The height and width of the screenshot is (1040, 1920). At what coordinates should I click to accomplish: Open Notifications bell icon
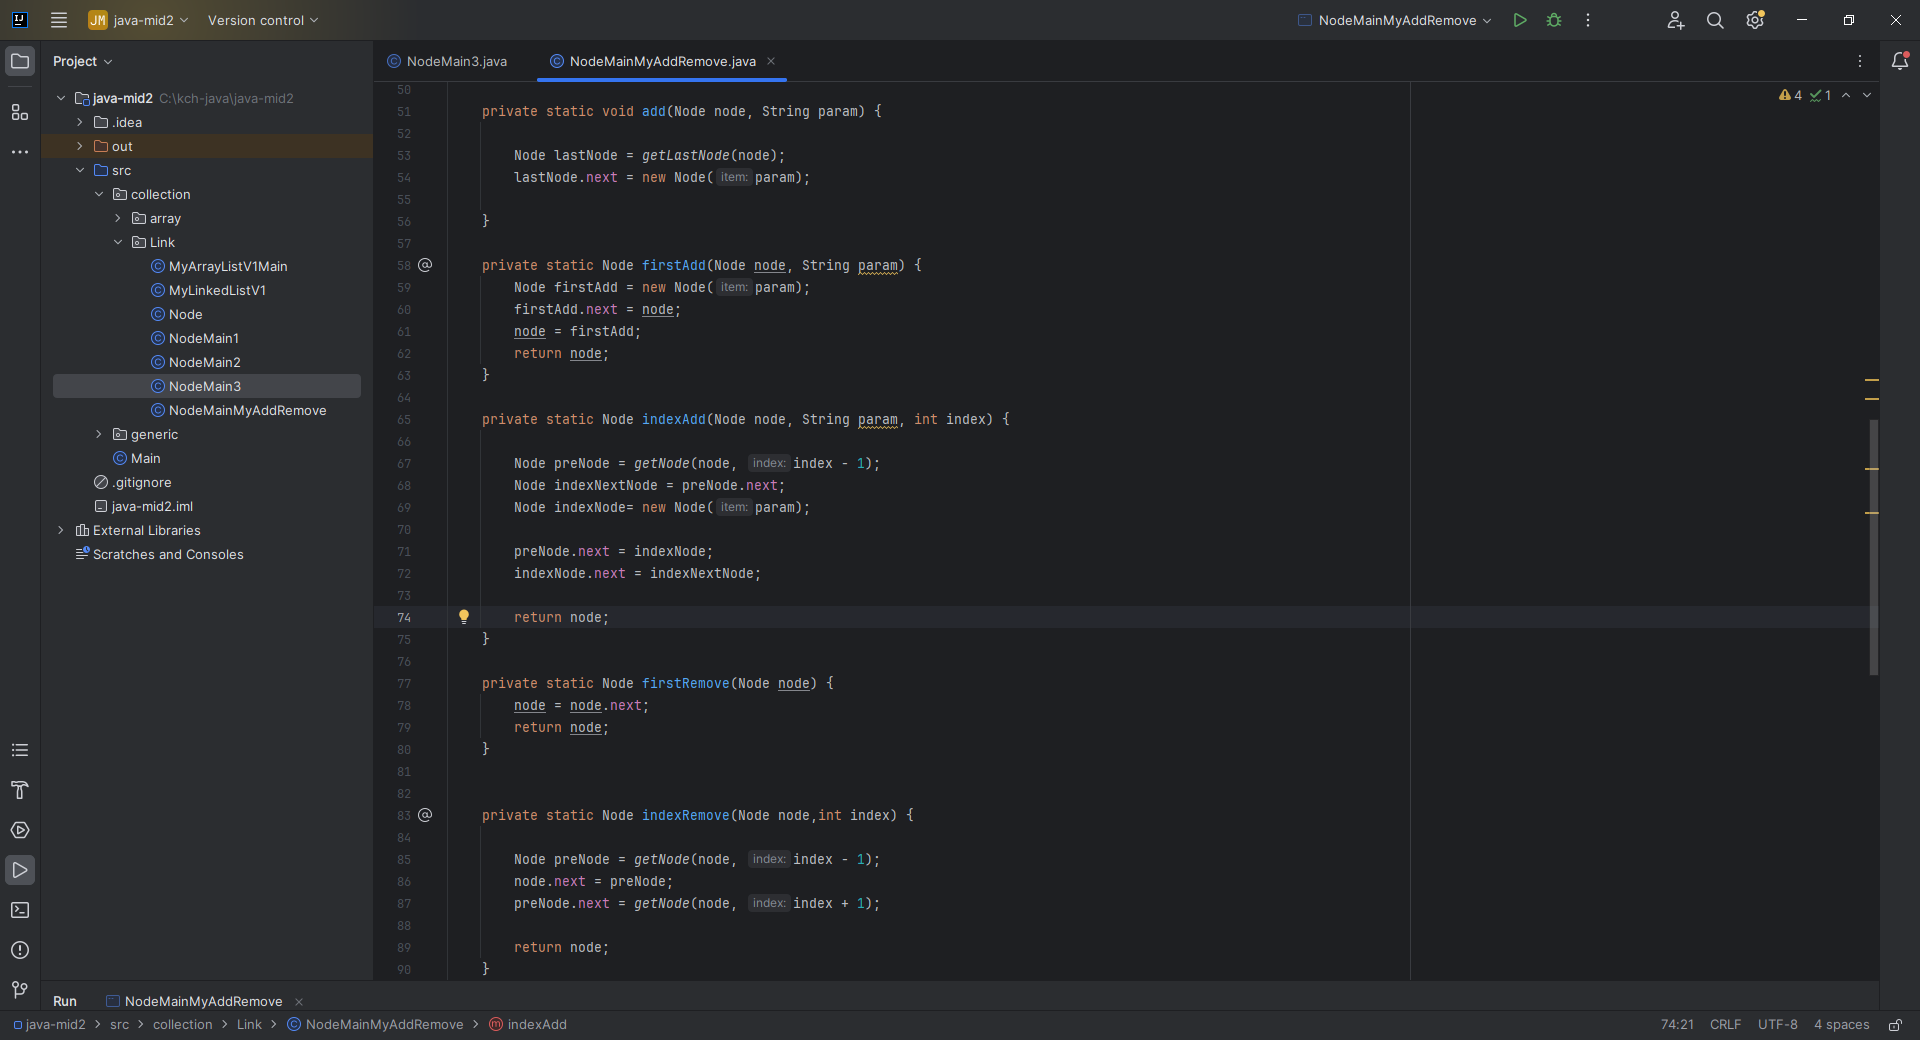[1900, 61]
